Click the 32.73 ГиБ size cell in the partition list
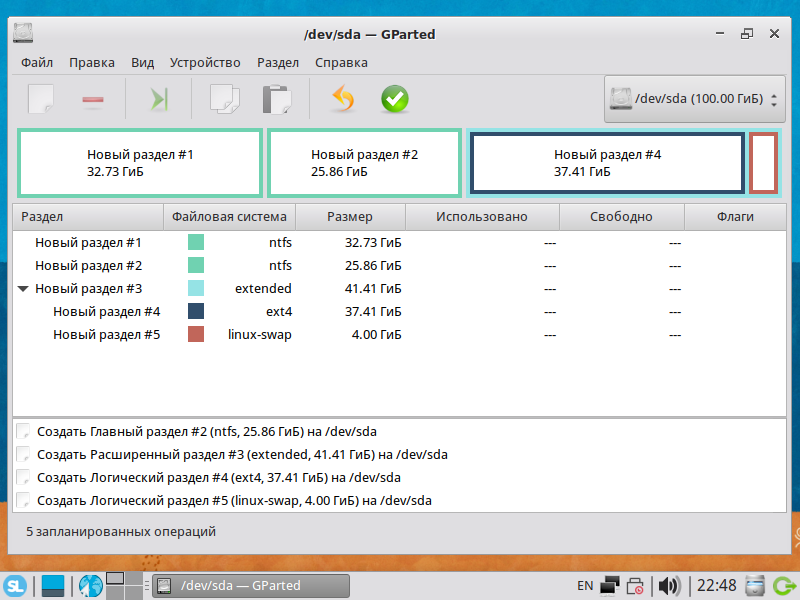The height and width of the screenshot is (600, 800). 373,242
